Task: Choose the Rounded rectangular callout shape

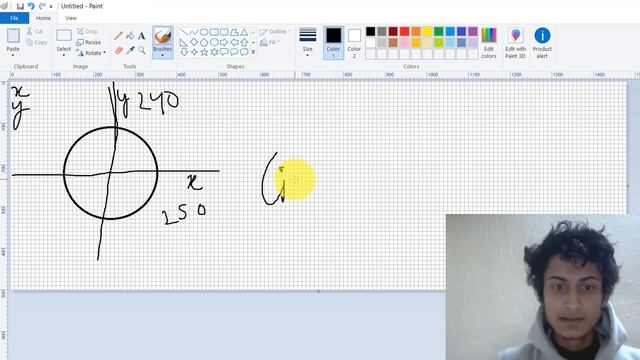Action: (x=224, y=52)
